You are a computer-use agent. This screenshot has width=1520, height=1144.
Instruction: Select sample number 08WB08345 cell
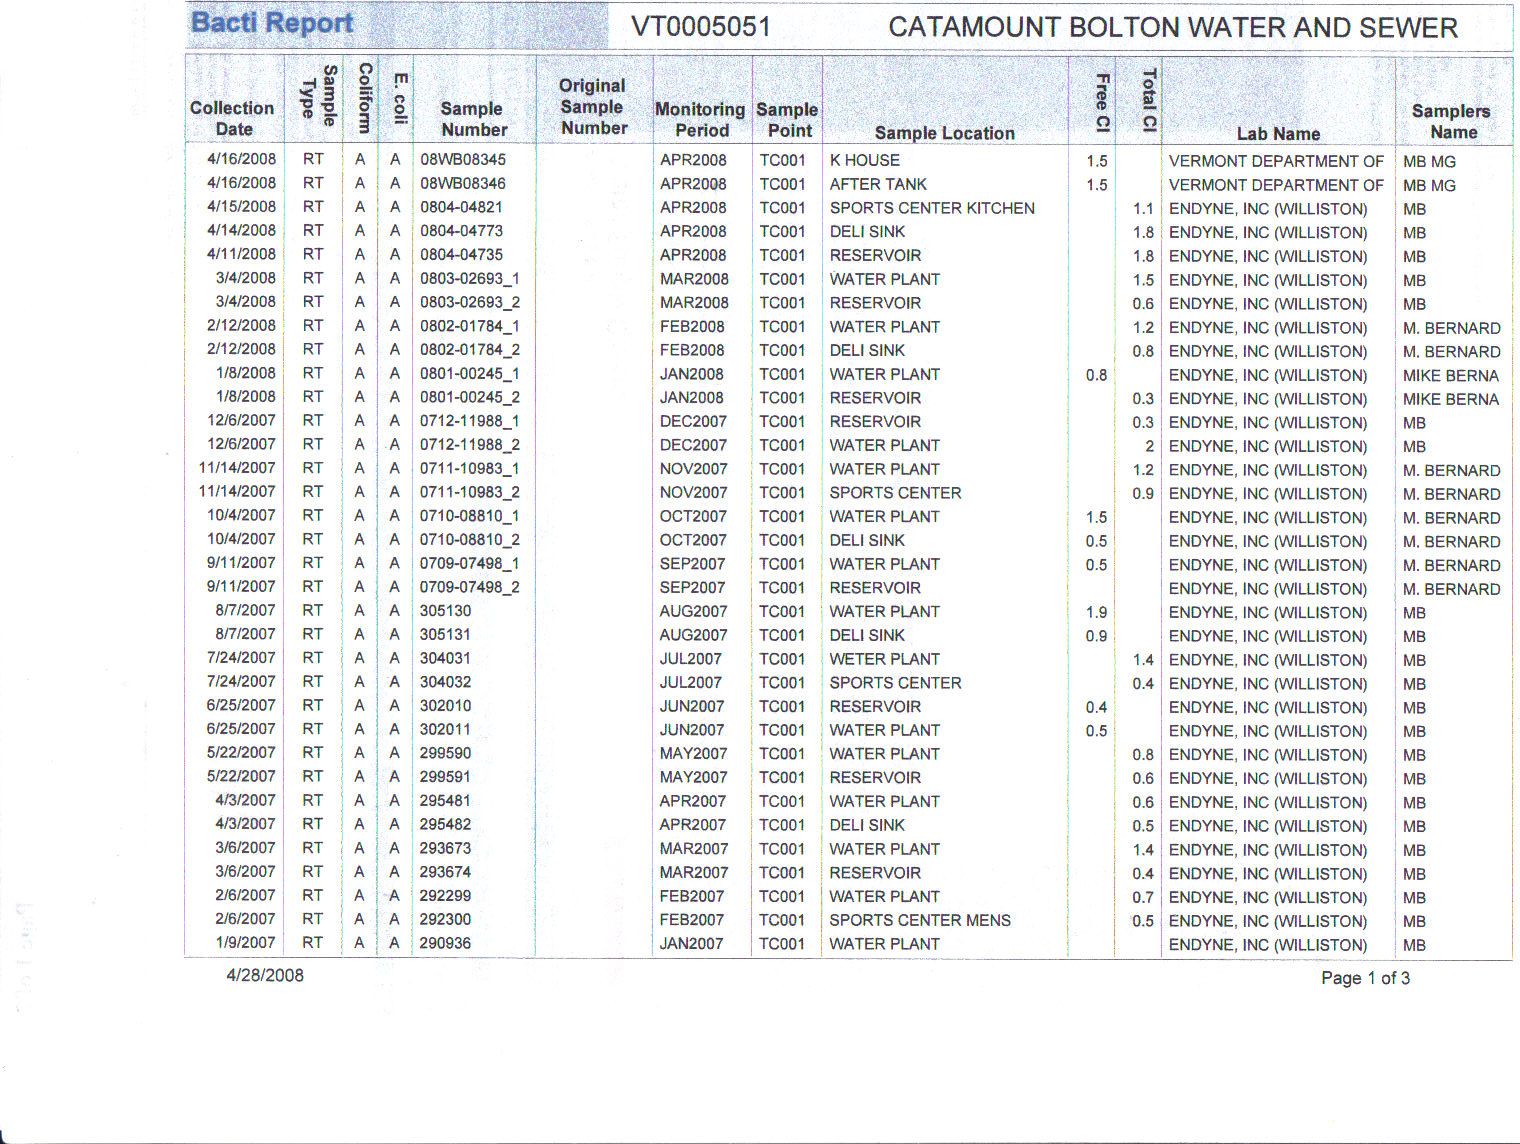click(462, 160)
